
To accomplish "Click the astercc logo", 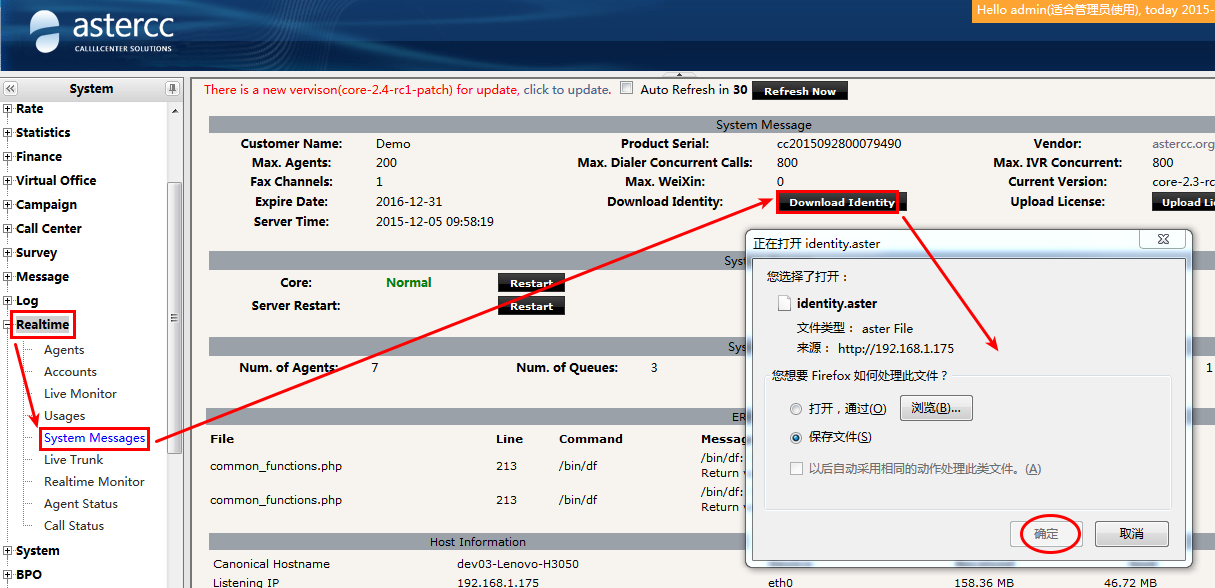I will coord(100,31).
